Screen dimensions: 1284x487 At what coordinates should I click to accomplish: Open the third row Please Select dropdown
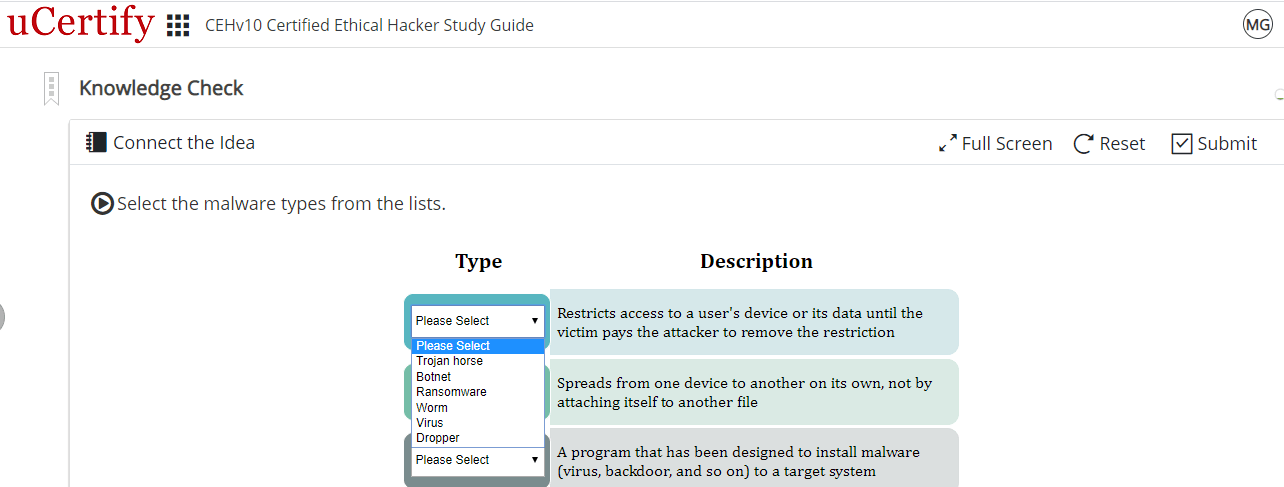(x=478, y=460)
